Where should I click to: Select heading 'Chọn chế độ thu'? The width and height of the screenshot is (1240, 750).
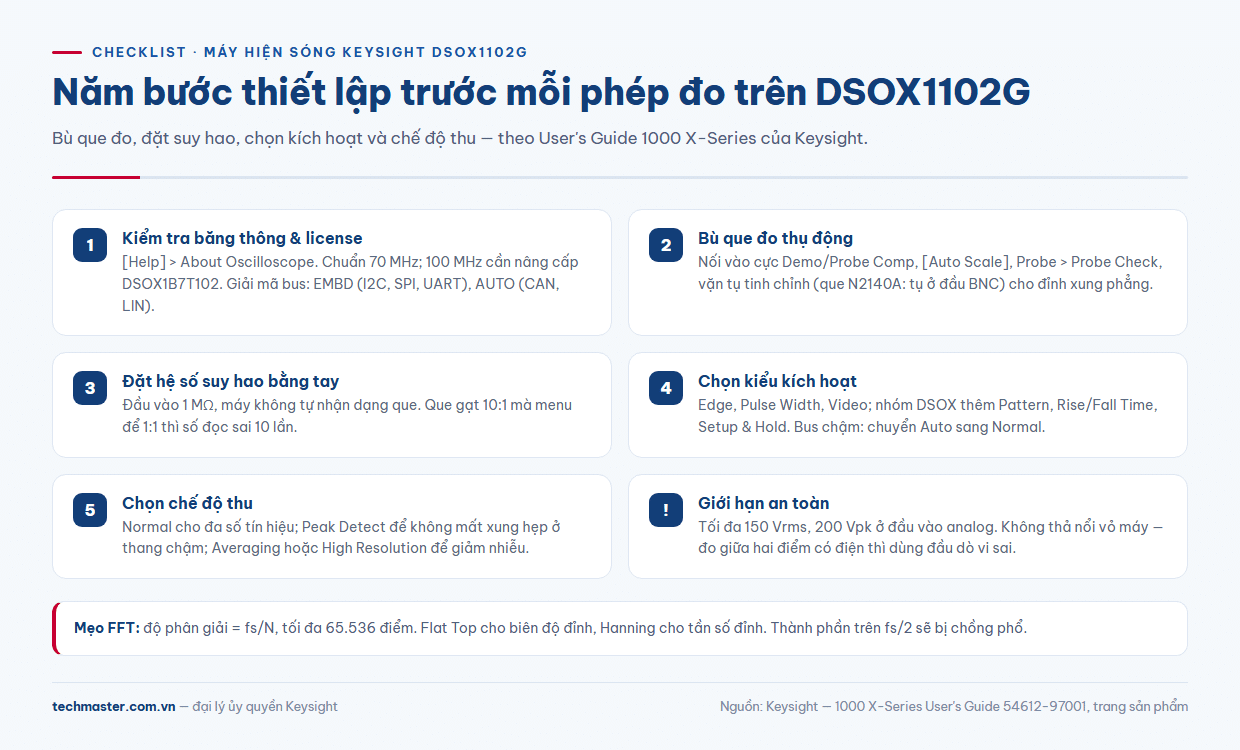click(187, 503)
